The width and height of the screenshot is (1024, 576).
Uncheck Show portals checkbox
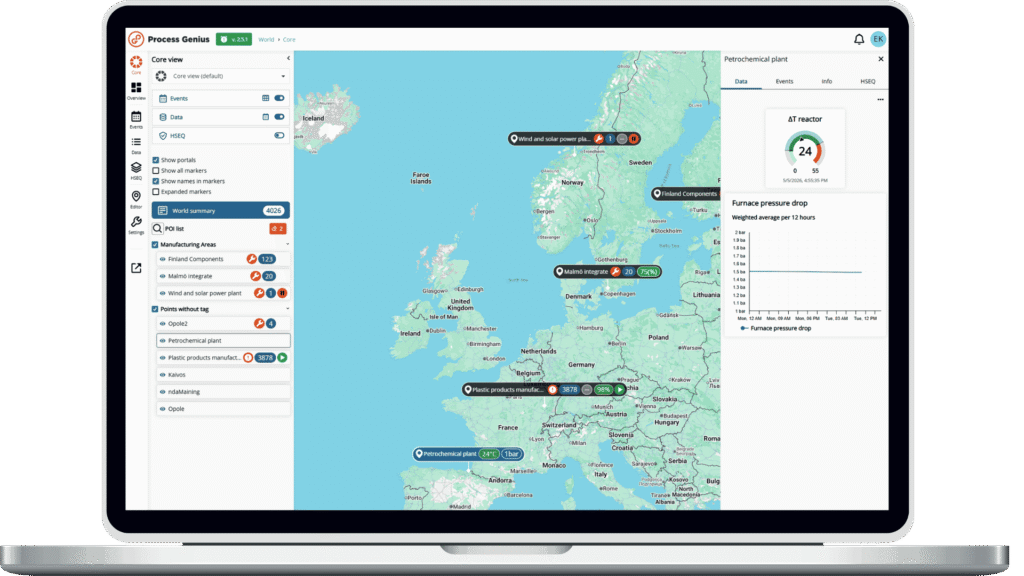point(155,160)
